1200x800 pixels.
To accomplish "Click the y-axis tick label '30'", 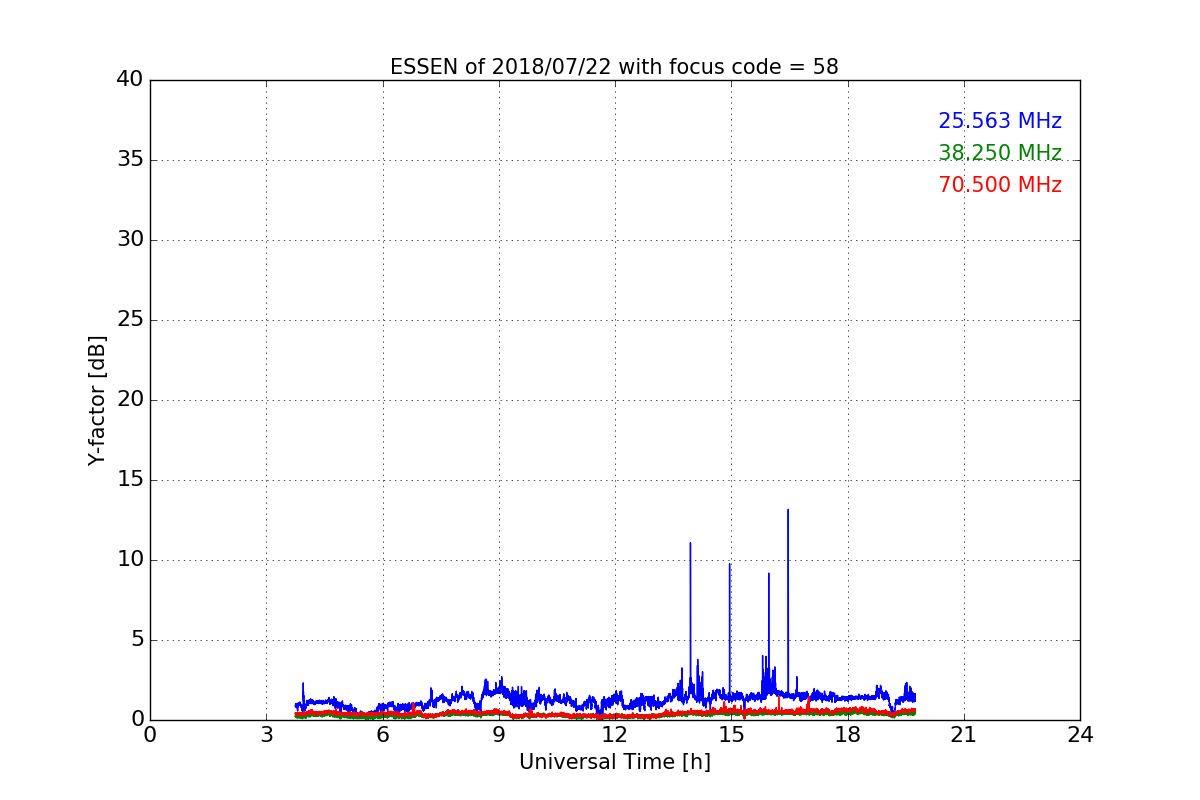I will [130, 240].
